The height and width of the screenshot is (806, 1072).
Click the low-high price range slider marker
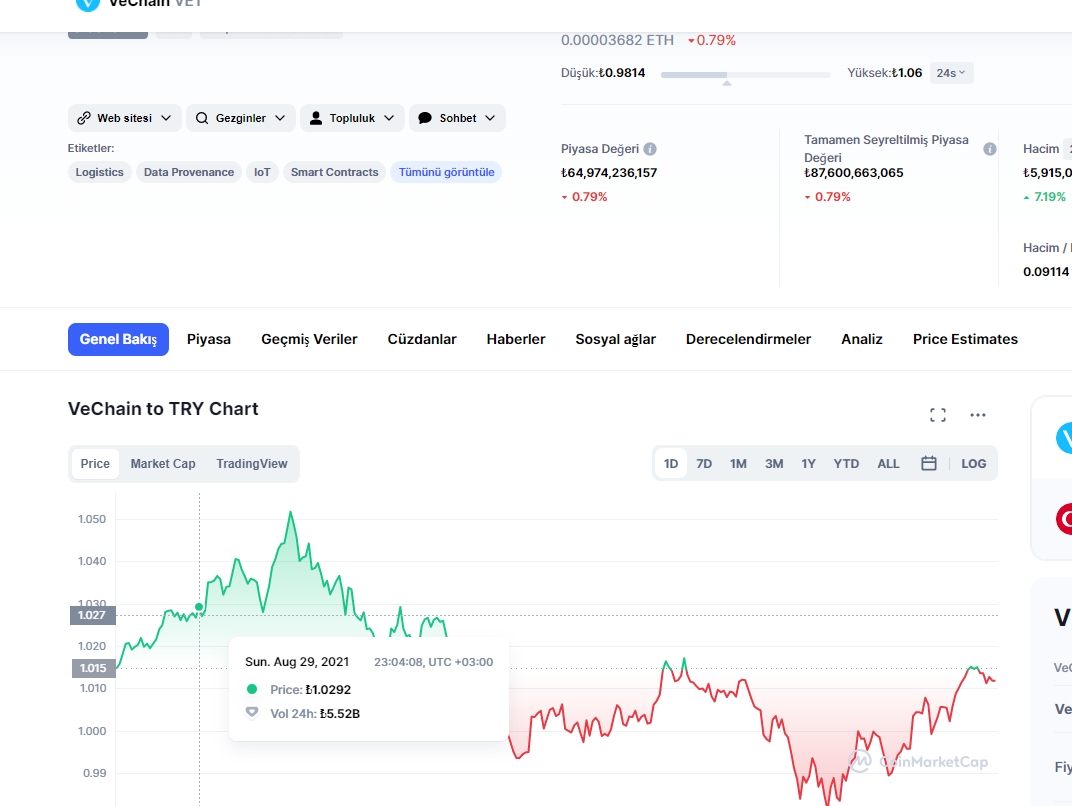point(727,83)
